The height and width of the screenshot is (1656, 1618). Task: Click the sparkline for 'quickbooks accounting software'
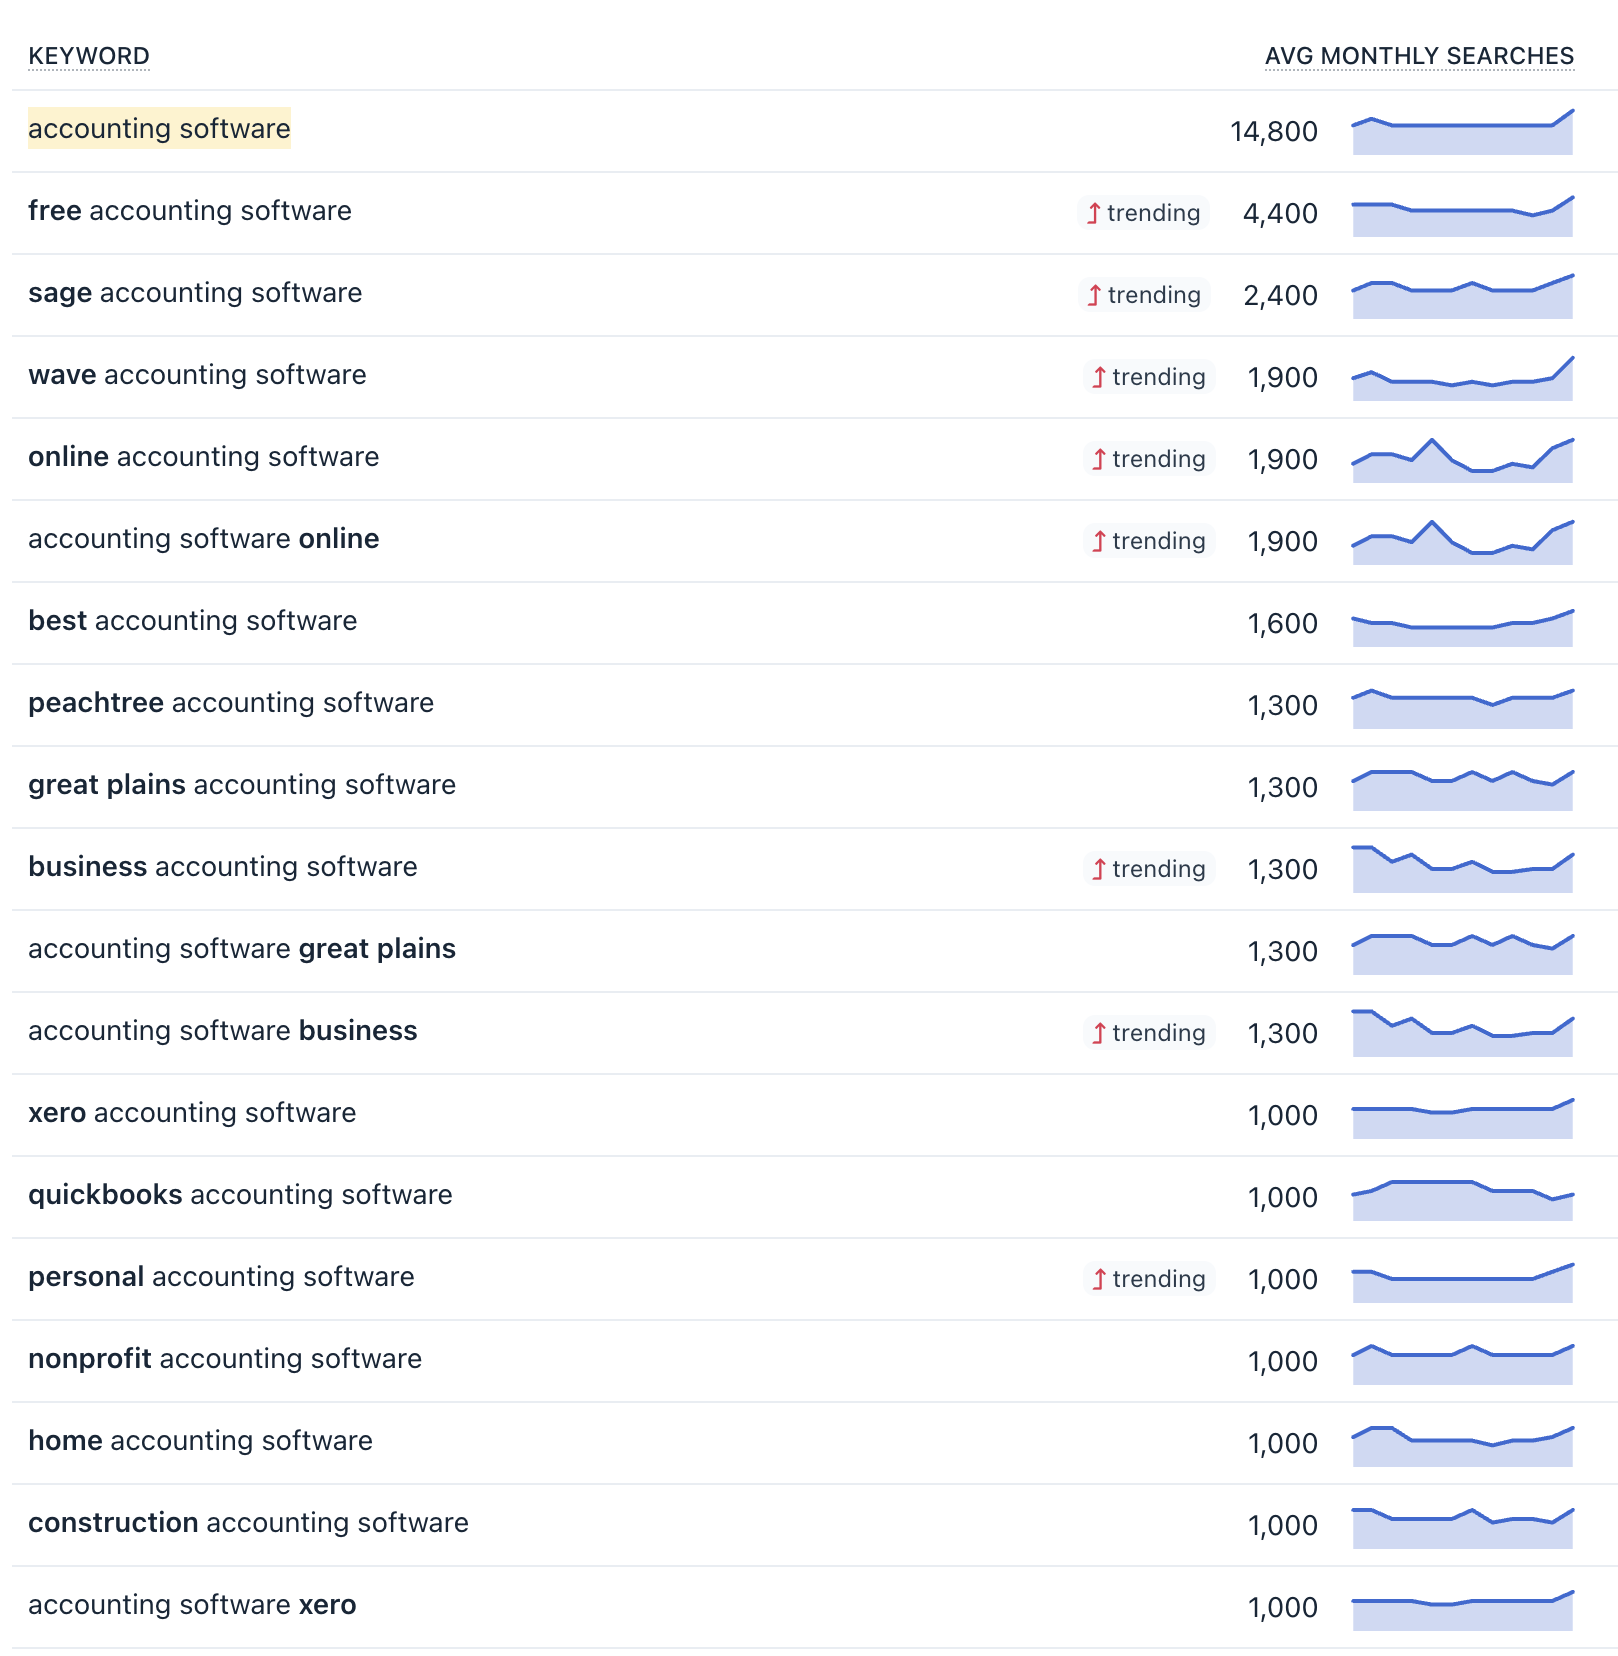coord(1463,1198)
